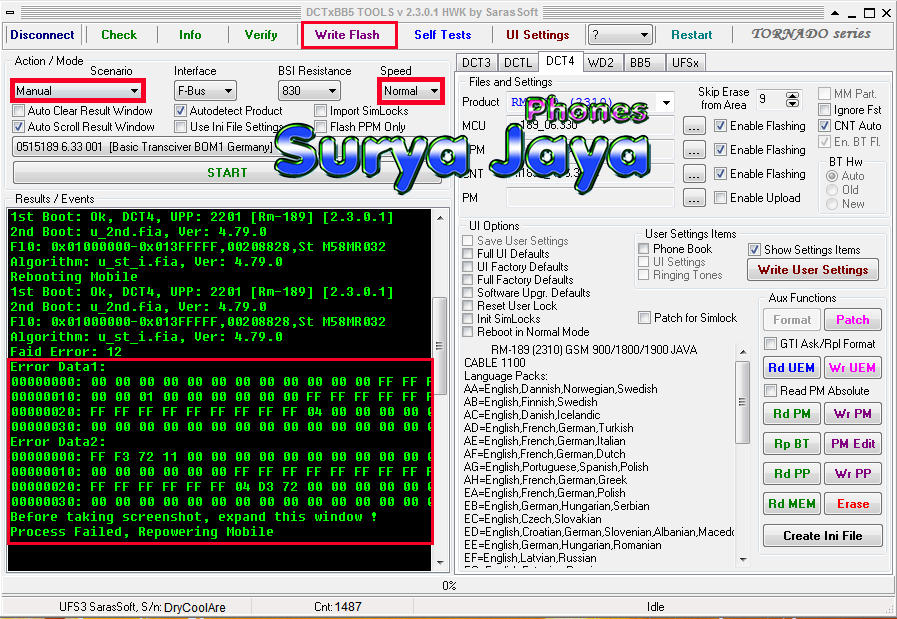Screen dimensions: 897x619
Task: Click the Disconnect button
Action: [x=42, y=35]
